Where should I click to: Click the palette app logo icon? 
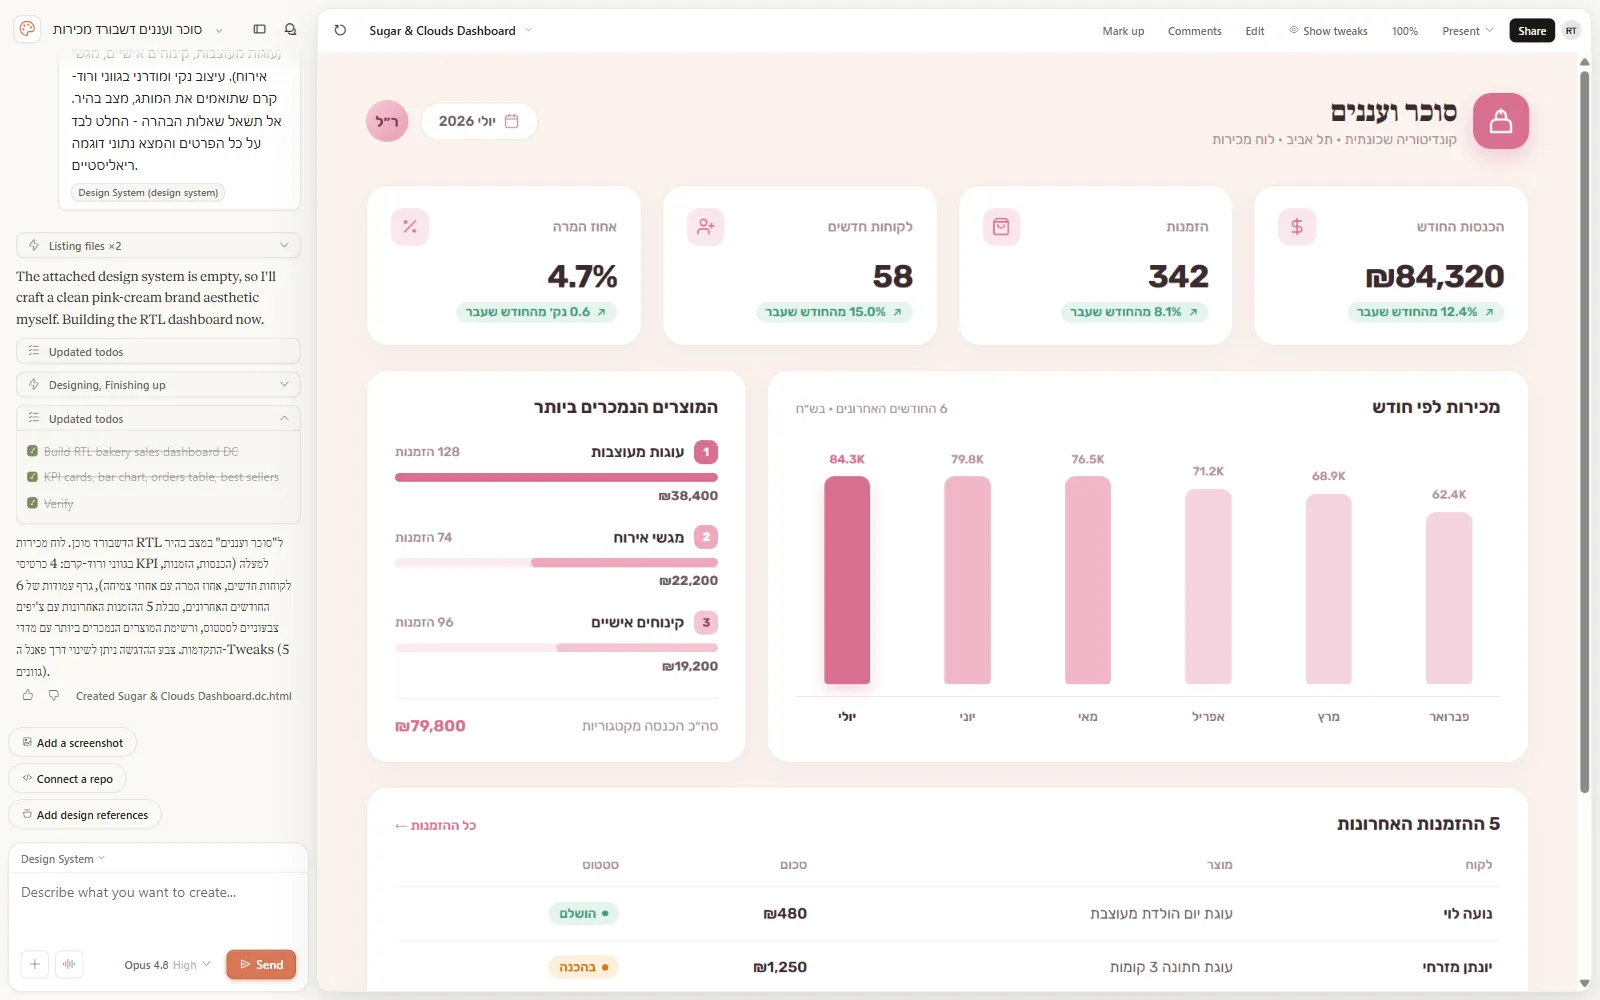(x=28, y=30)
